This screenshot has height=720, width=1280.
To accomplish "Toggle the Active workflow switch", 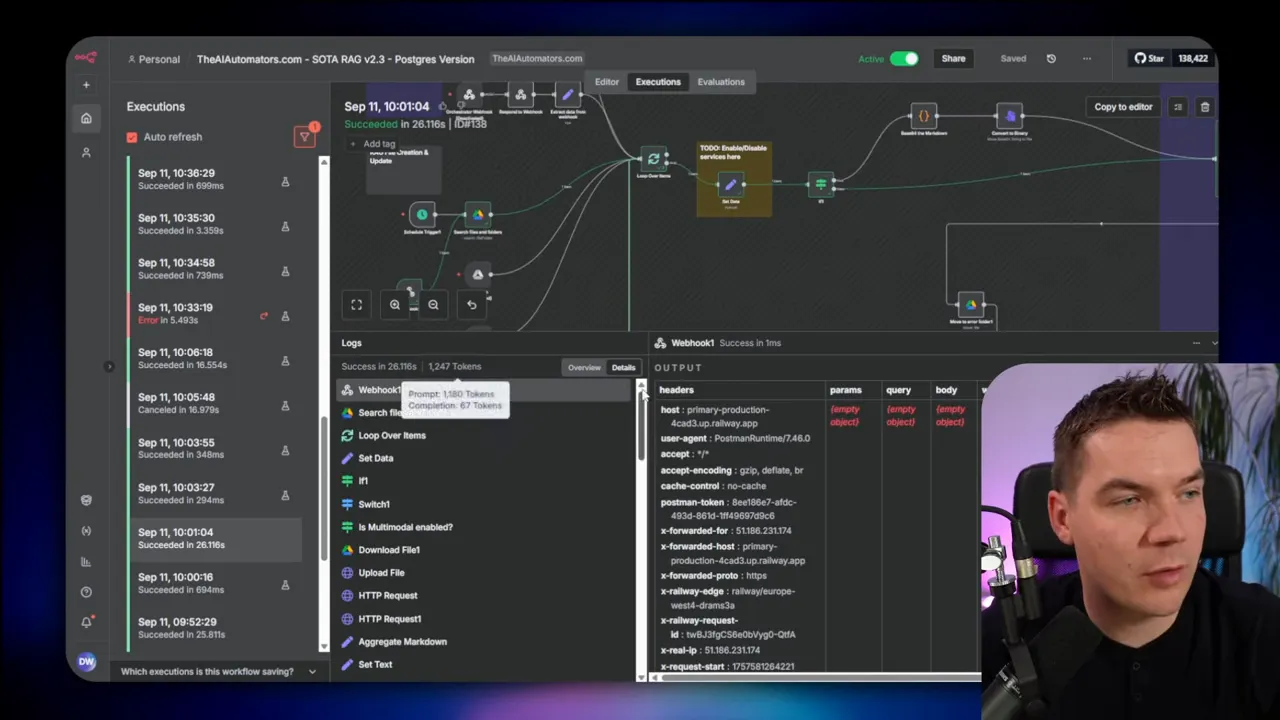I will 904,58.
